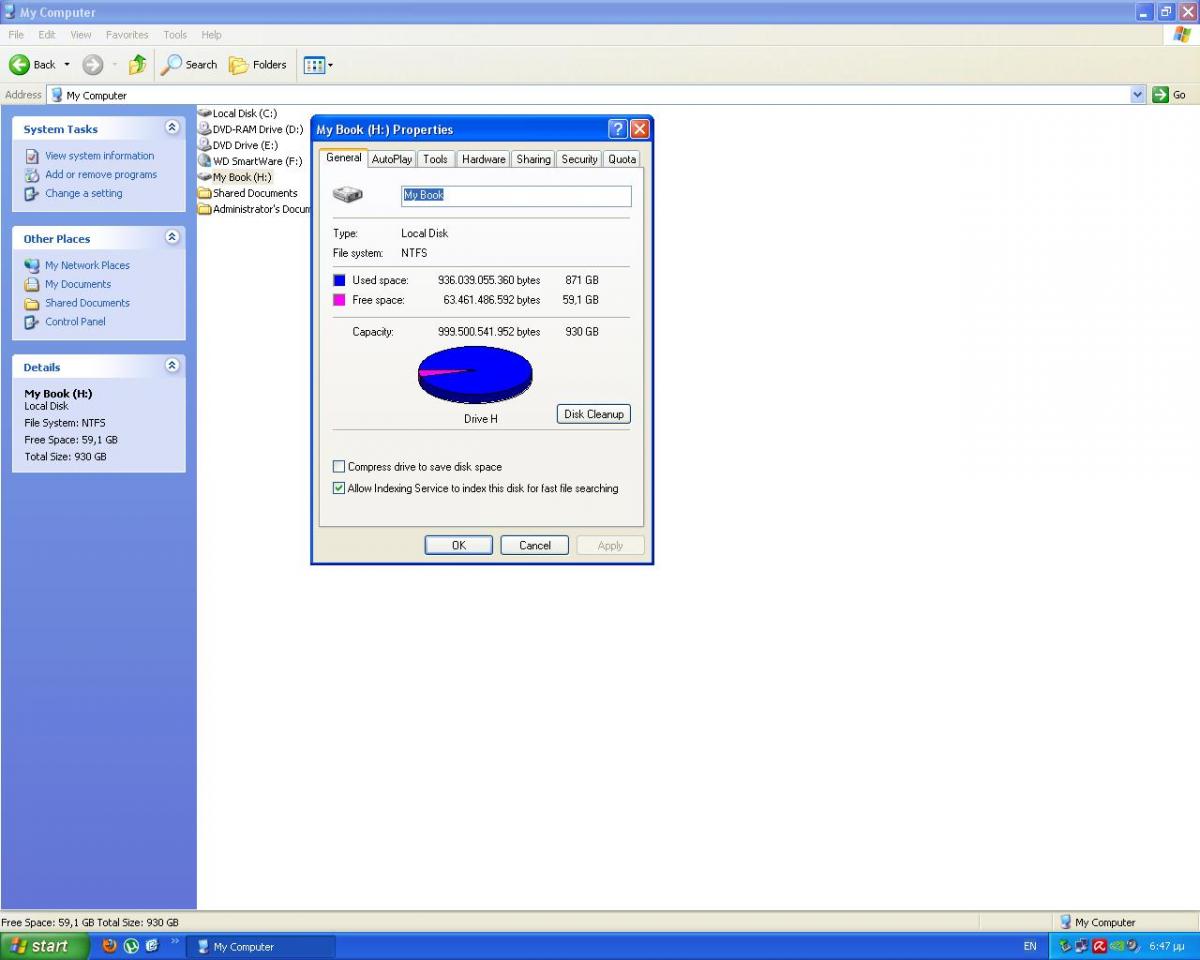Open the Help menu
The image size is (1200, 960).
[211, 35]
